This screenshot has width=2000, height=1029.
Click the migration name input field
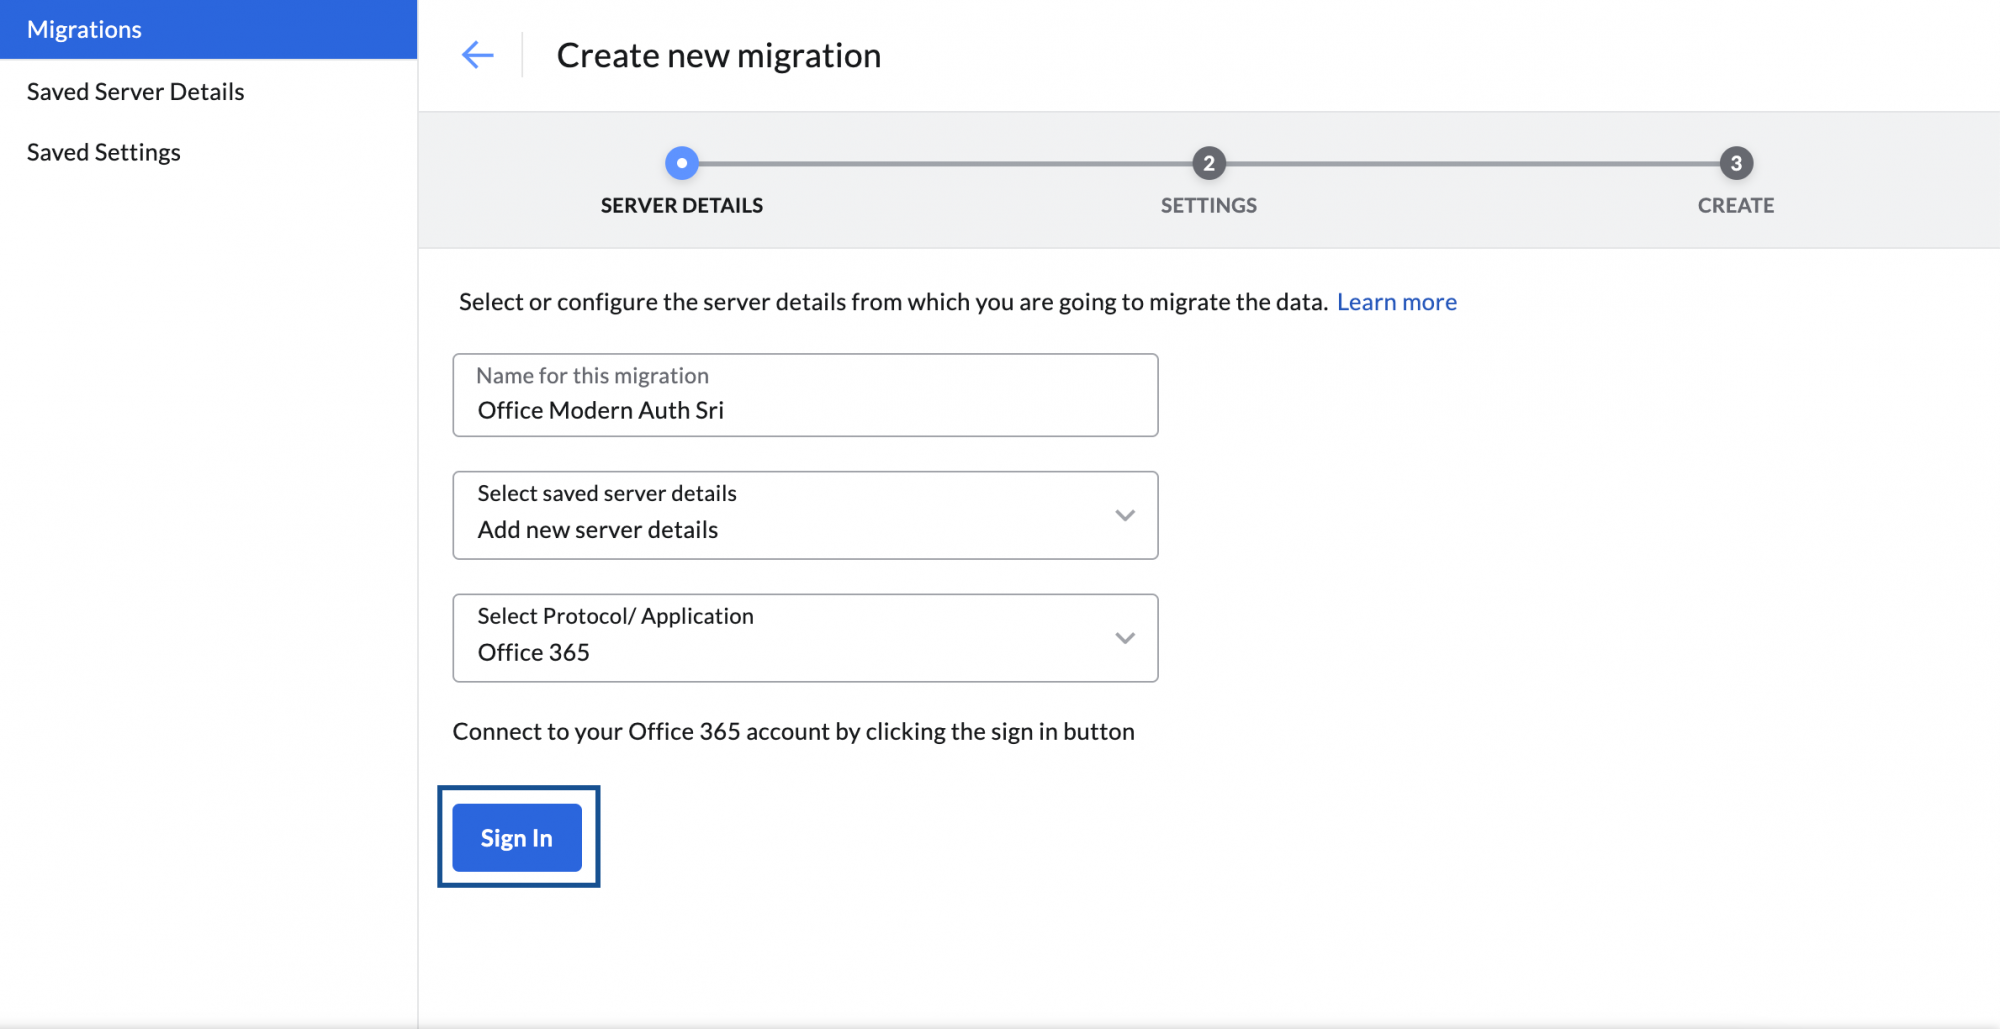point(805,395)
